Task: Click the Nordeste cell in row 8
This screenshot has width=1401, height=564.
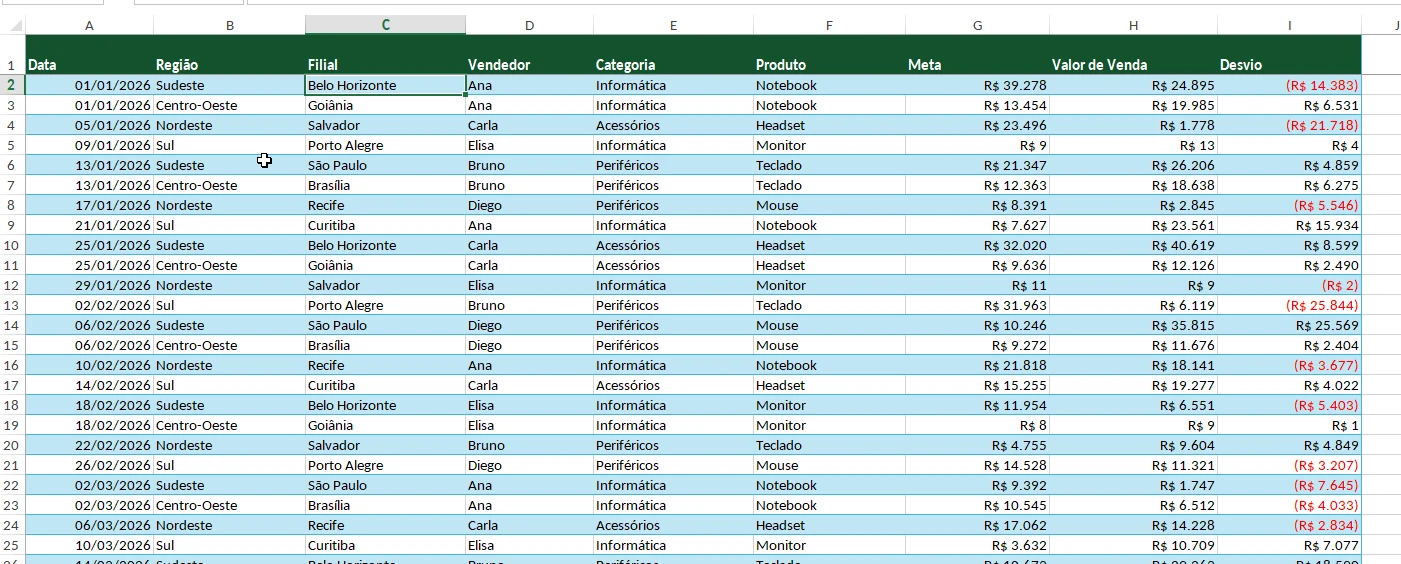Action: click(x=230, y=205)
